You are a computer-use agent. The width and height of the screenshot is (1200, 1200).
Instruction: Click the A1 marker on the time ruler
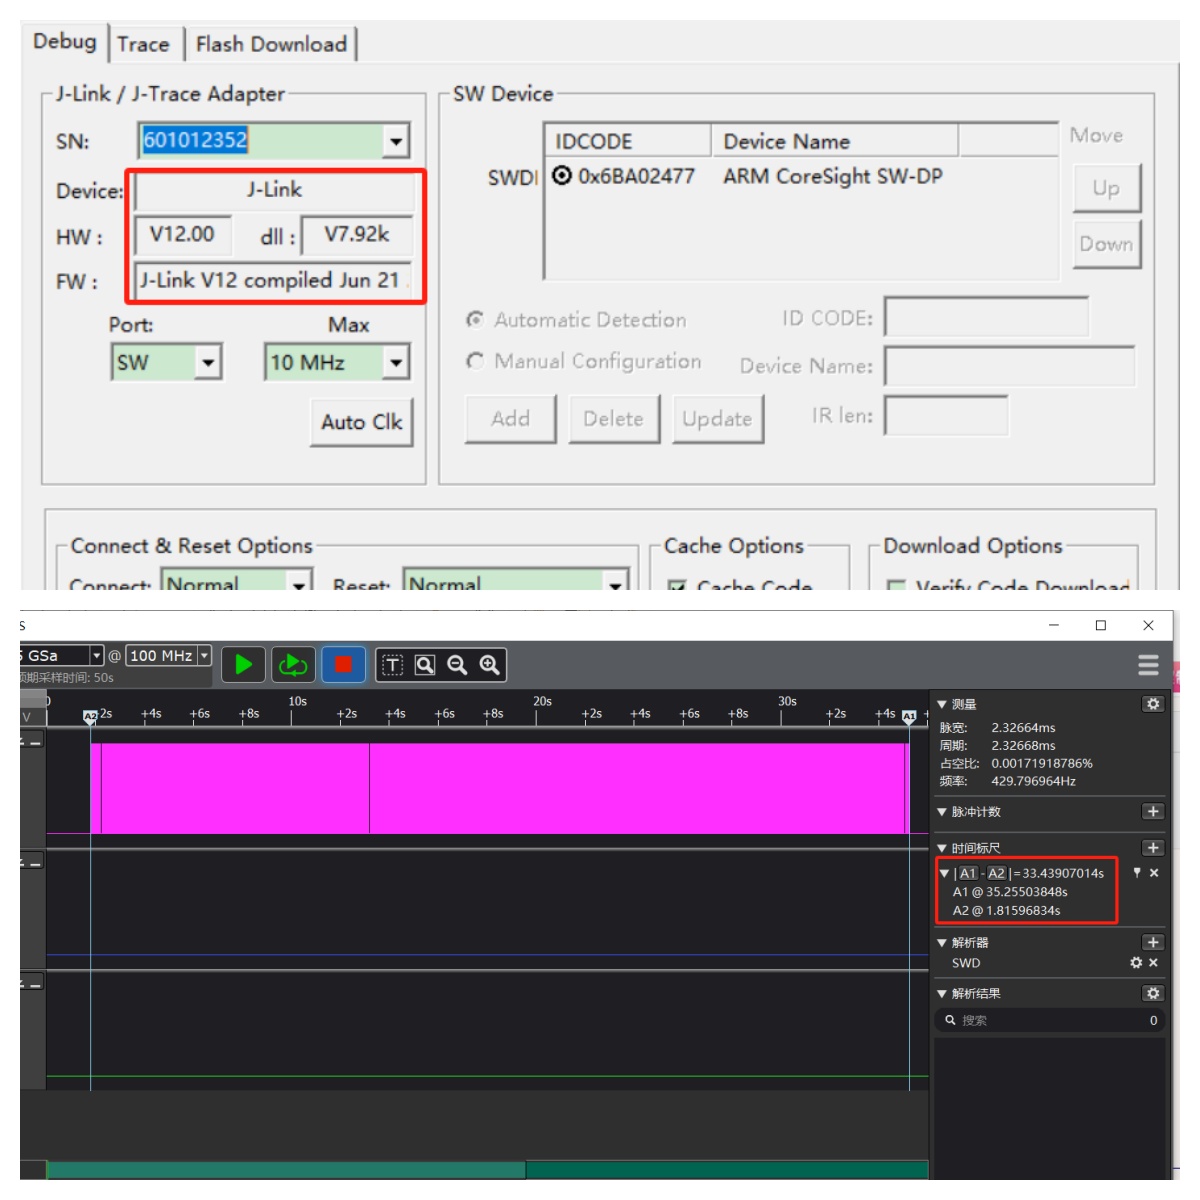[909, 716]
